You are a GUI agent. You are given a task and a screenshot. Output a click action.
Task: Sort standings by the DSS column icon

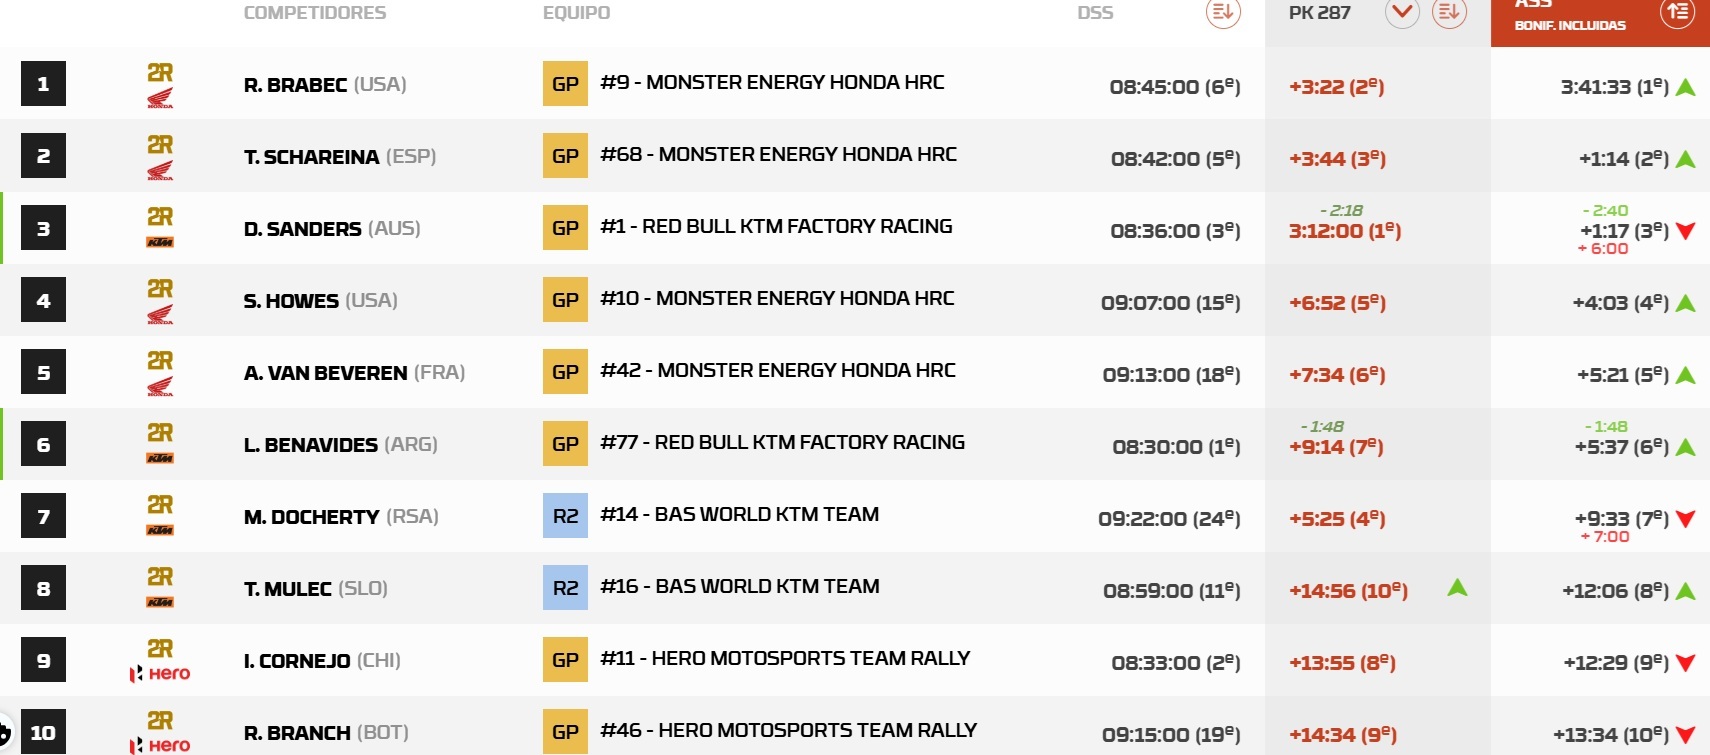point(1222,12)
